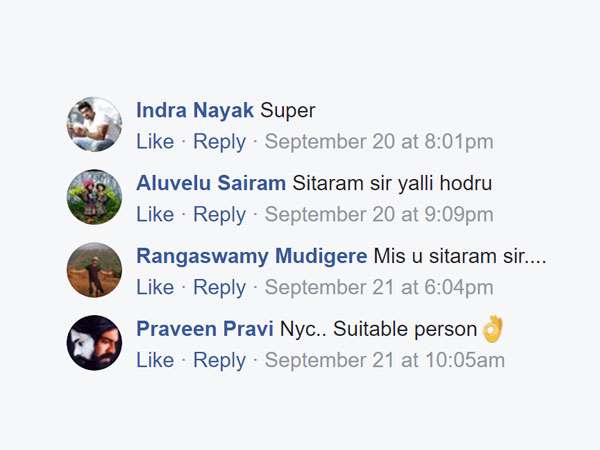600x450 pixels.
Task: Reply to Indra Nayak's comment
Action: click(219, 142)
